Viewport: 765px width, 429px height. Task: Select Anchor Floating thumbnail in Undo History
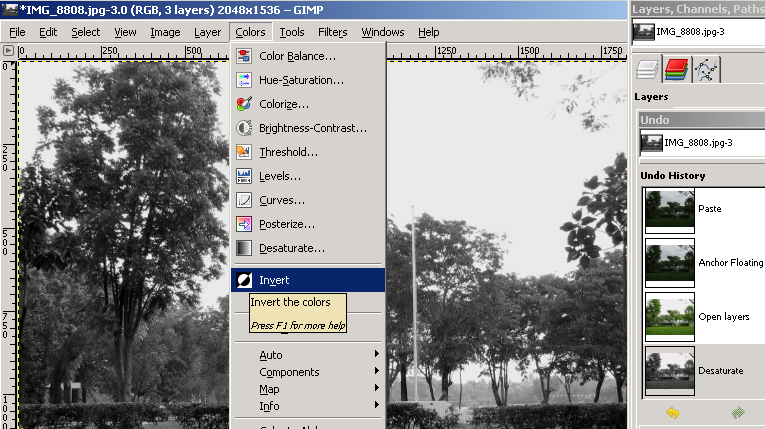670,265
